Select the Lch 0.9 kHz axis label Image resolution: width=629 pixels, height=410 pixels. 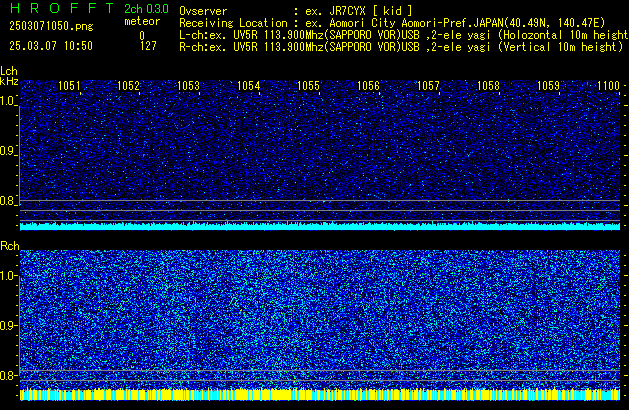coord(8,151)
